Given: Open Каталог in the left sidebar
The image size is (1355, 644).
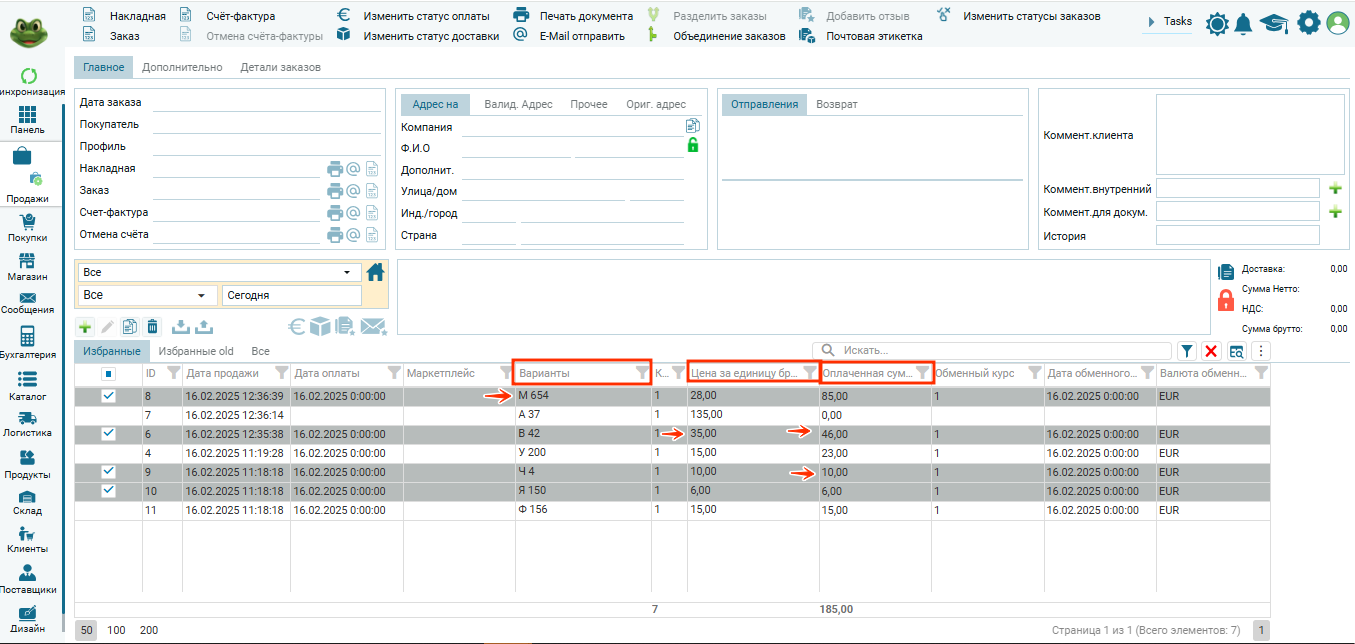Looking at the screenshot, I should pyautogui.click(x=28, y=387).
